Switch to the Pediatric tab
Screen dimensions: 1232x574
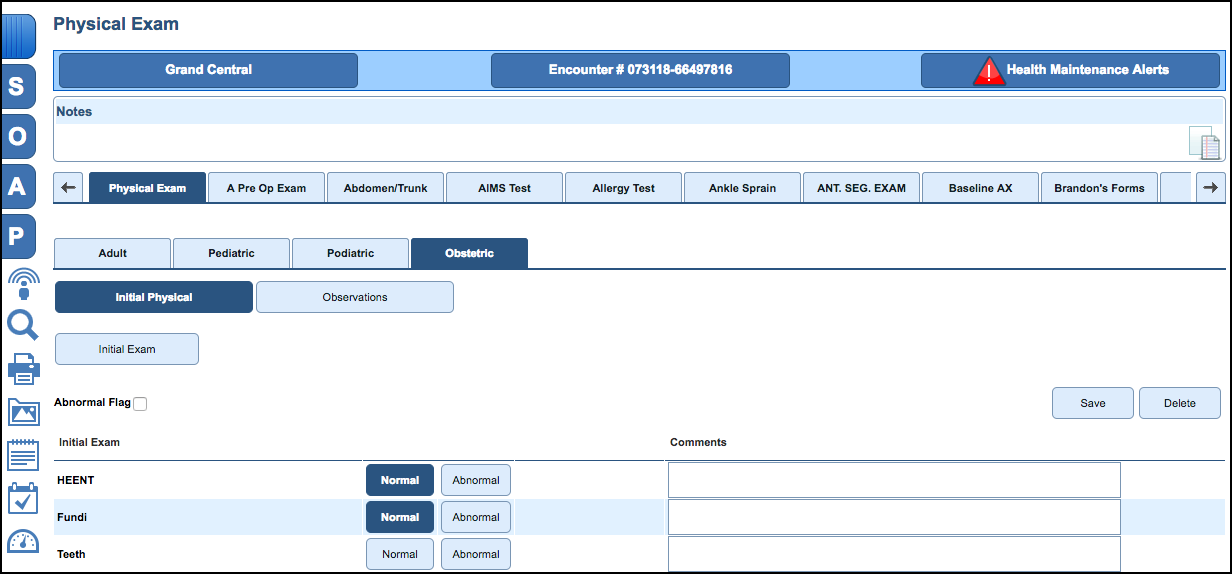click(231, 253)
